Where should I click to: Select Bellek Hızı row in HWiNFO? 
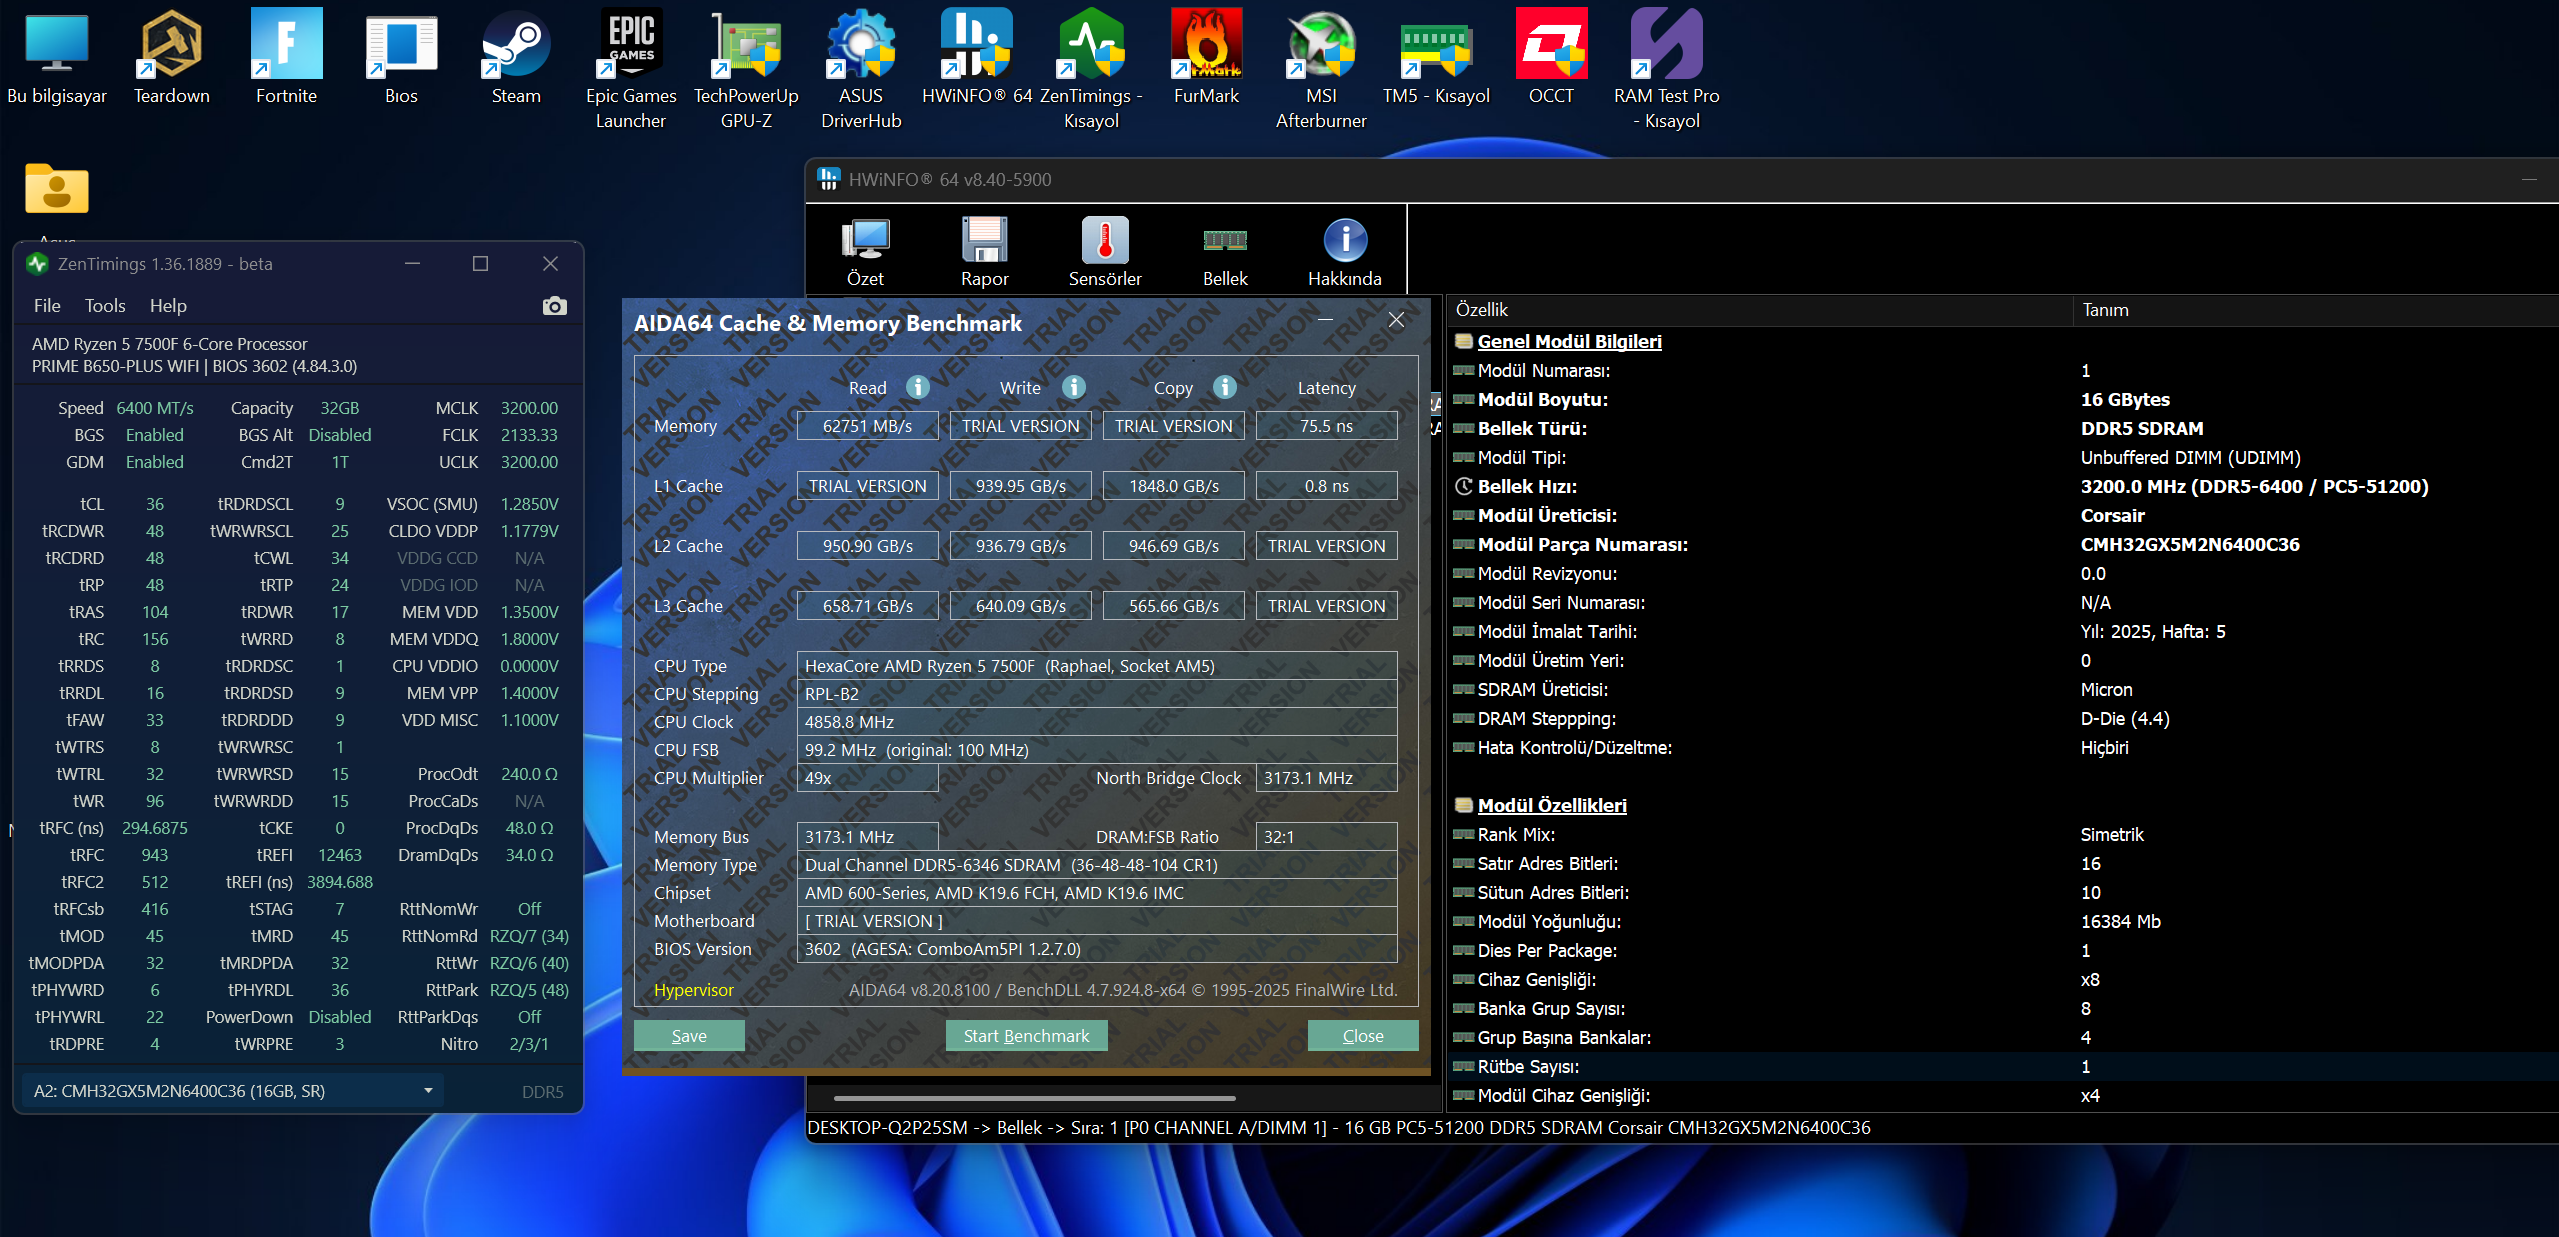point(2003,486)
